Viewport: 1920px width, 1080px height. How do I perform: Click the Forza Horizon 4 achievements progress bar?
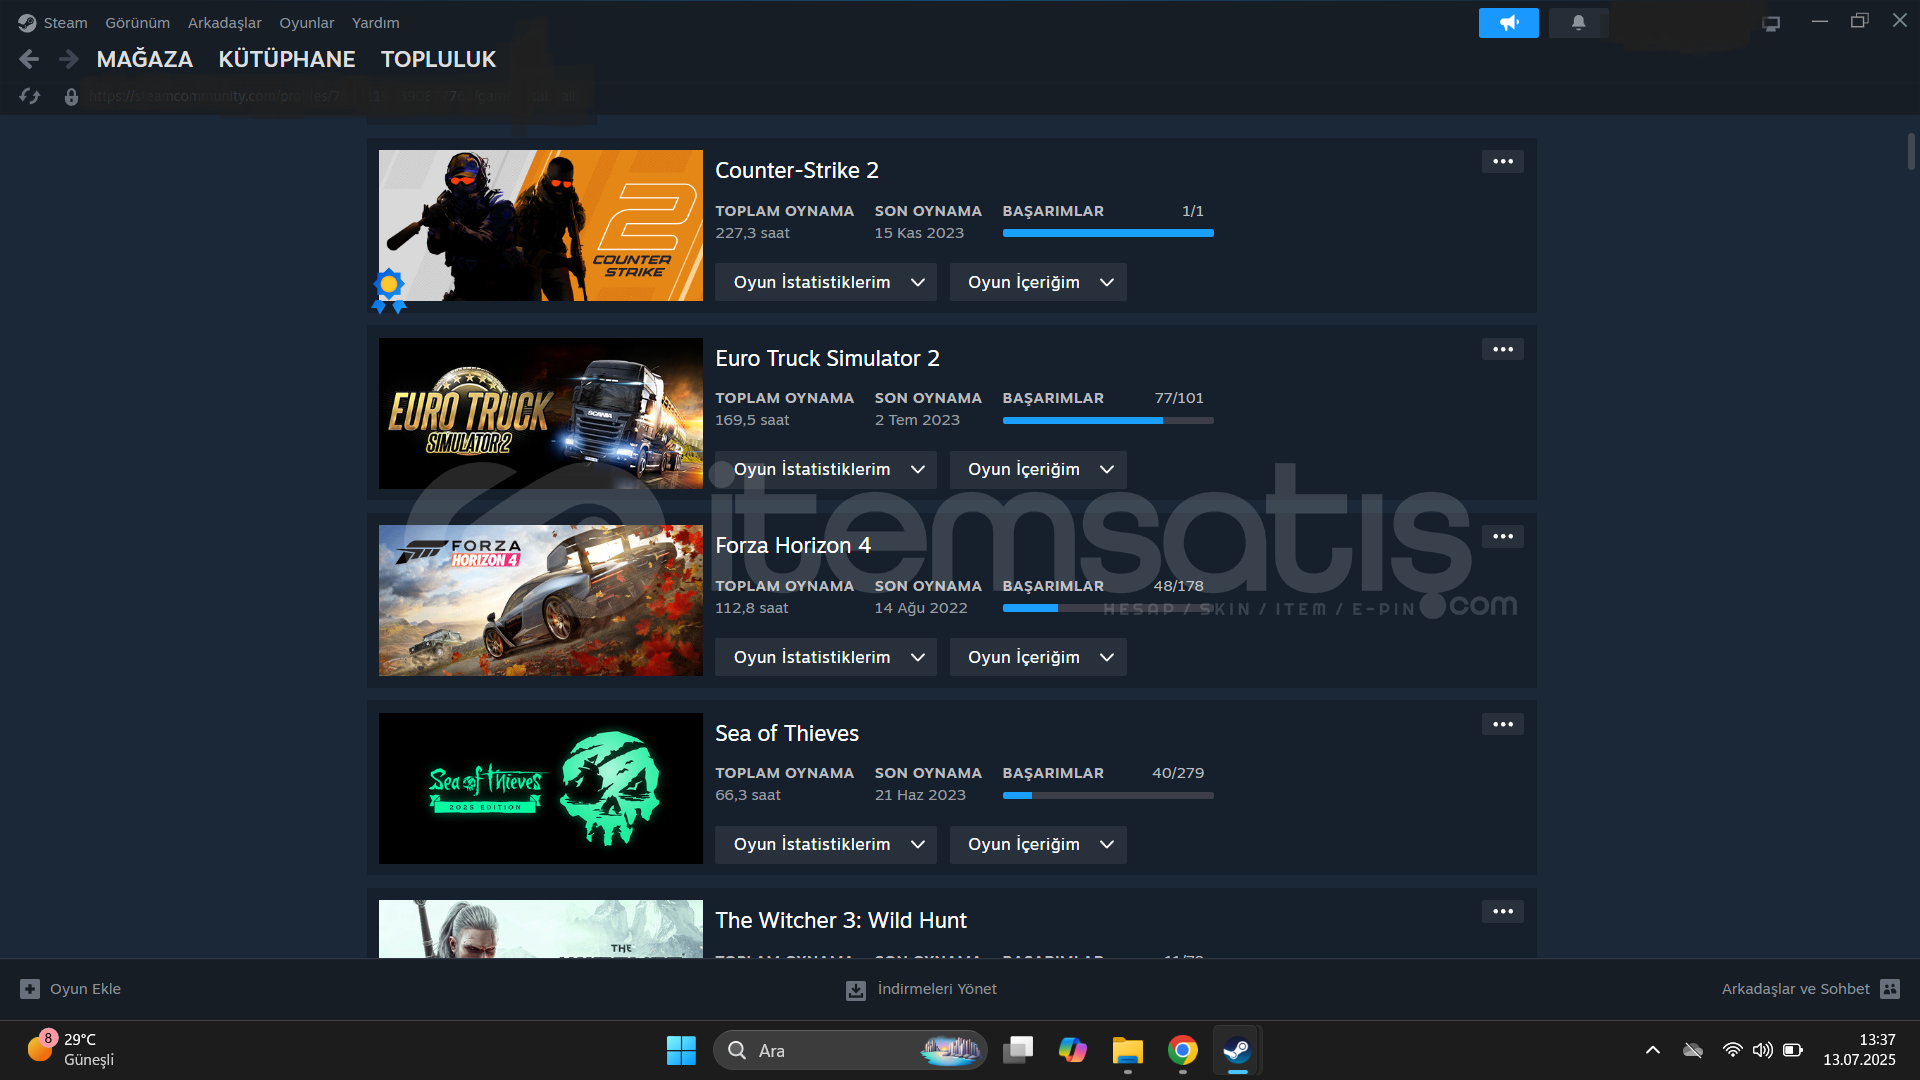(x=1108, y=608)
